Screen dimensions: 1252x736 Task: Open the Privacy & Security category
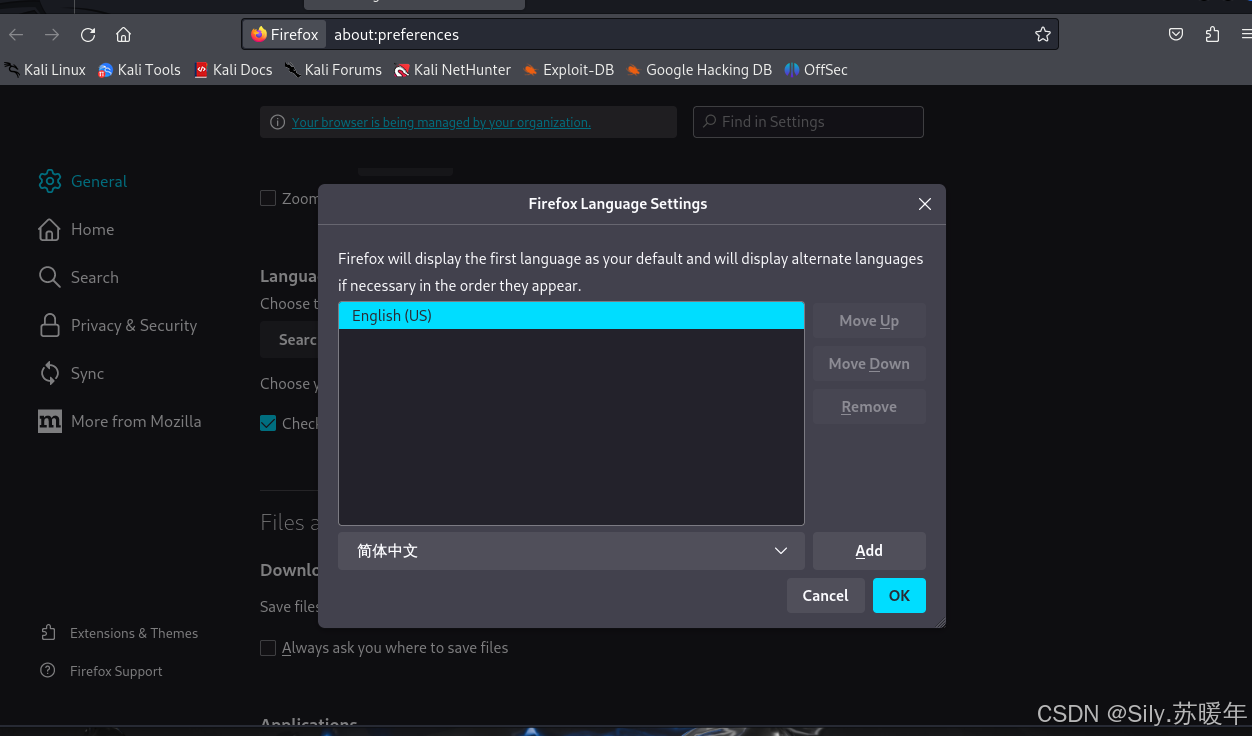coord(117,325)
